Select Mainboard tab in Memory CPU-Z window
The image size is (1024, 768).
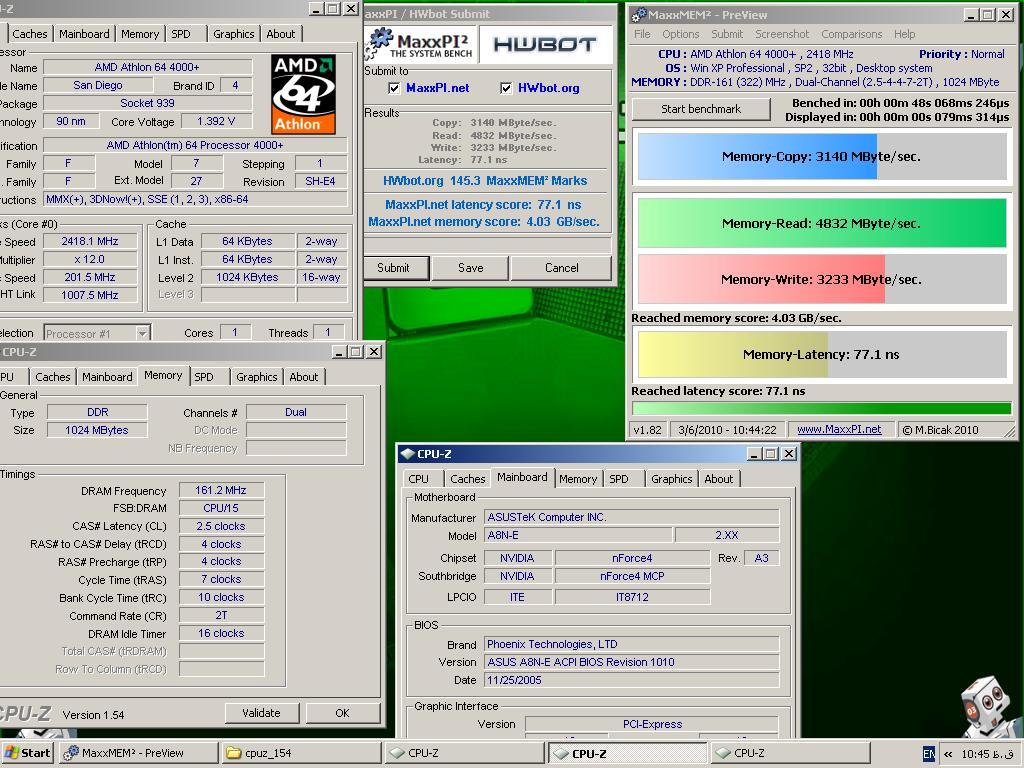click(107, 377)
